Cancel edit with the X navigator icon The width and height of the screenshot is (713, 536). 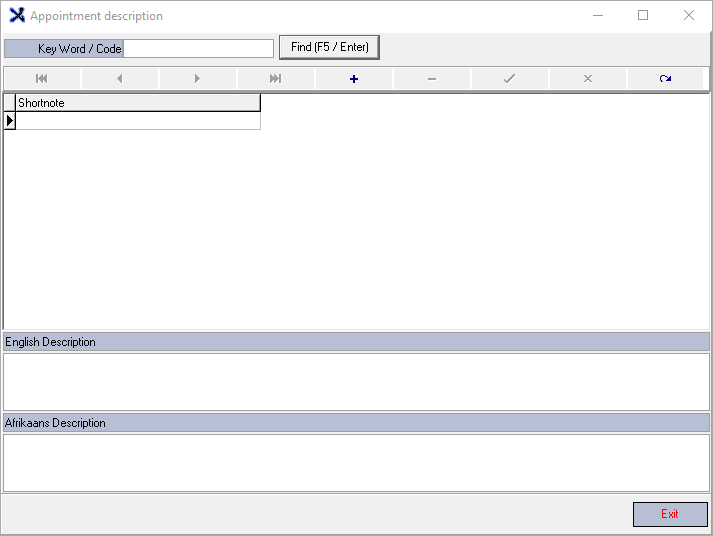tap(587, 79)
